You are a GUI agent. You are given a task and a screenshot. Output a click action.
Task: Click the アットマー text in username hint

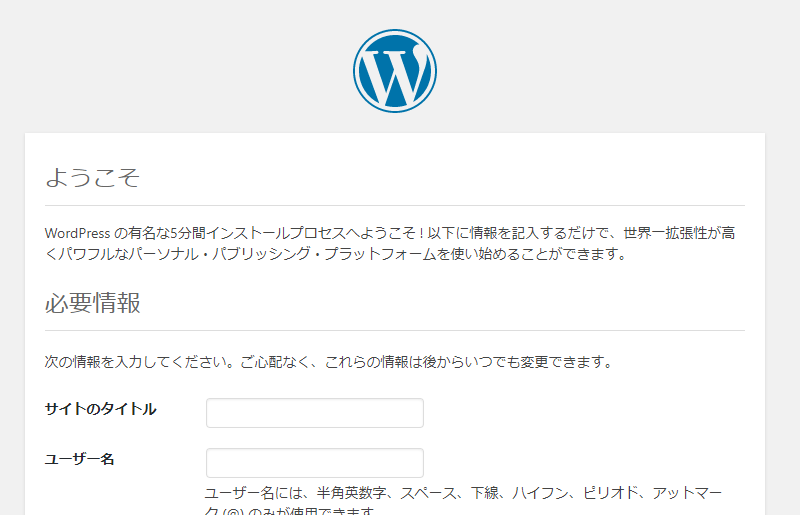(x=687, y=493)
